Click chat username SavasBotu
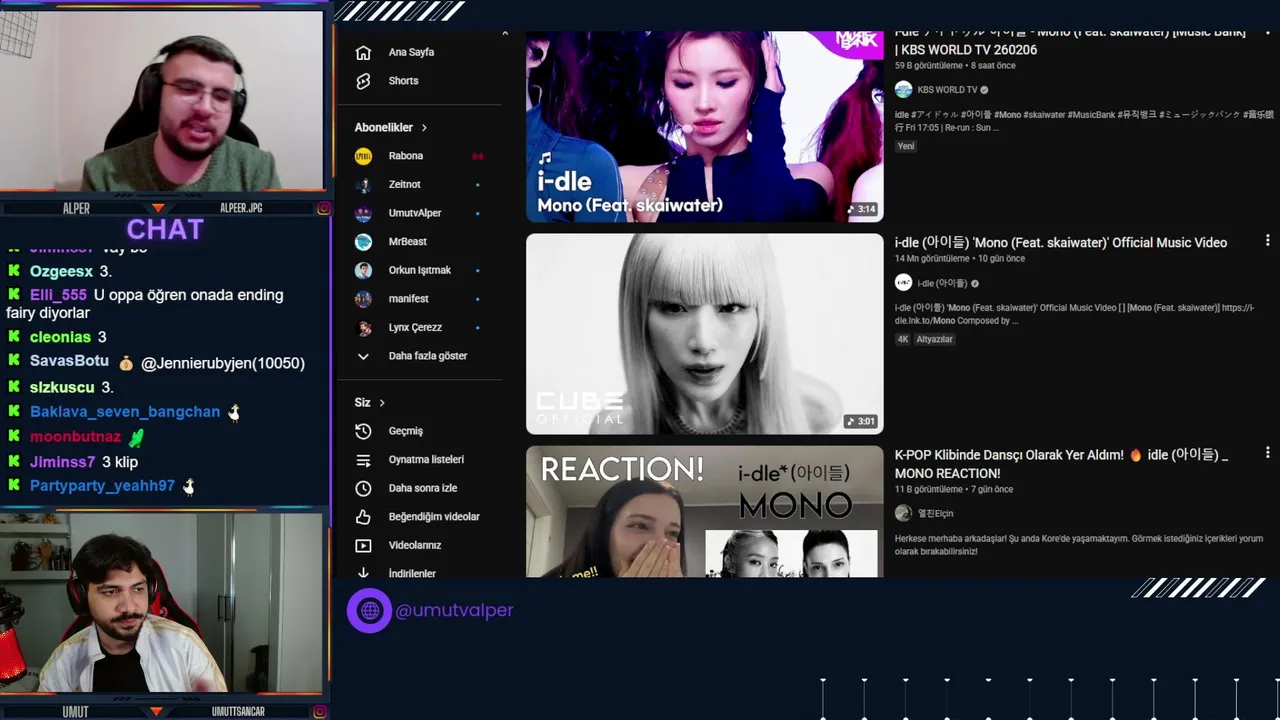Image resolution: width=1280 pixels, height=720 pixels. click(x=69, y=362)
